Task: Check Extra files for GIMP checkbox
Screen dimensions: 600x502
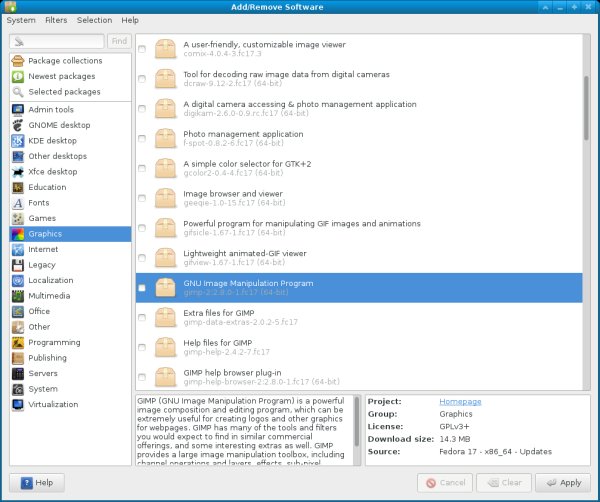Action: (x=142, y=318)
